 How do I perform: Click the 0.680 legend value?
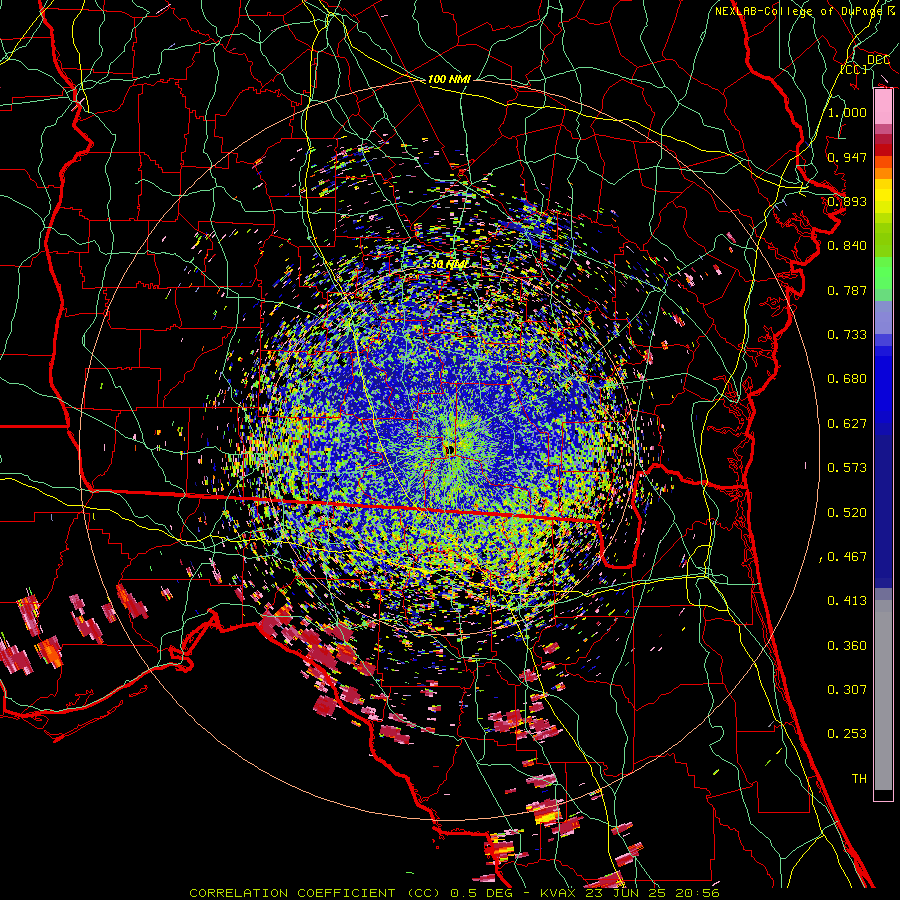tap(847, 379)
